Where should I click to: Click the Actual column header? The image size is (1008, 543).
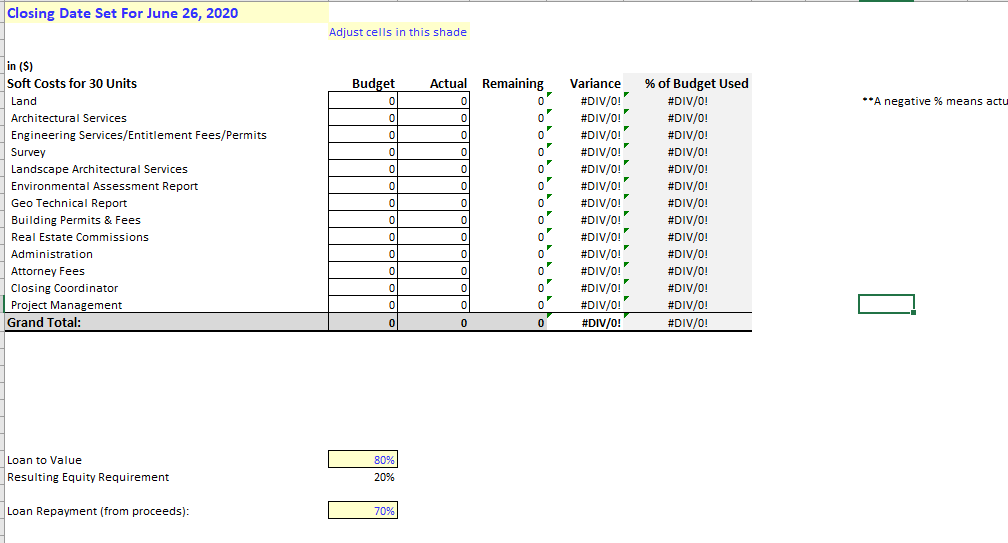tap(448, 84)
